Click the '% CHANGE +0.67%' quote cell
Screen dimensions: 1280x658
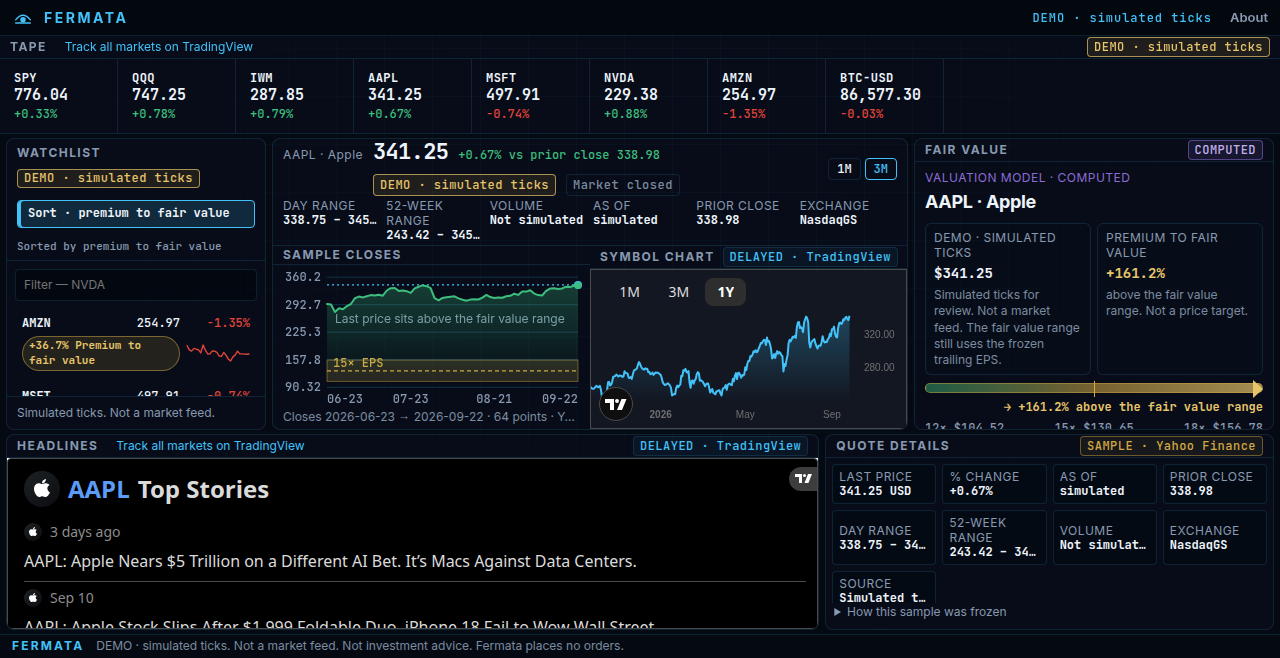994,484
